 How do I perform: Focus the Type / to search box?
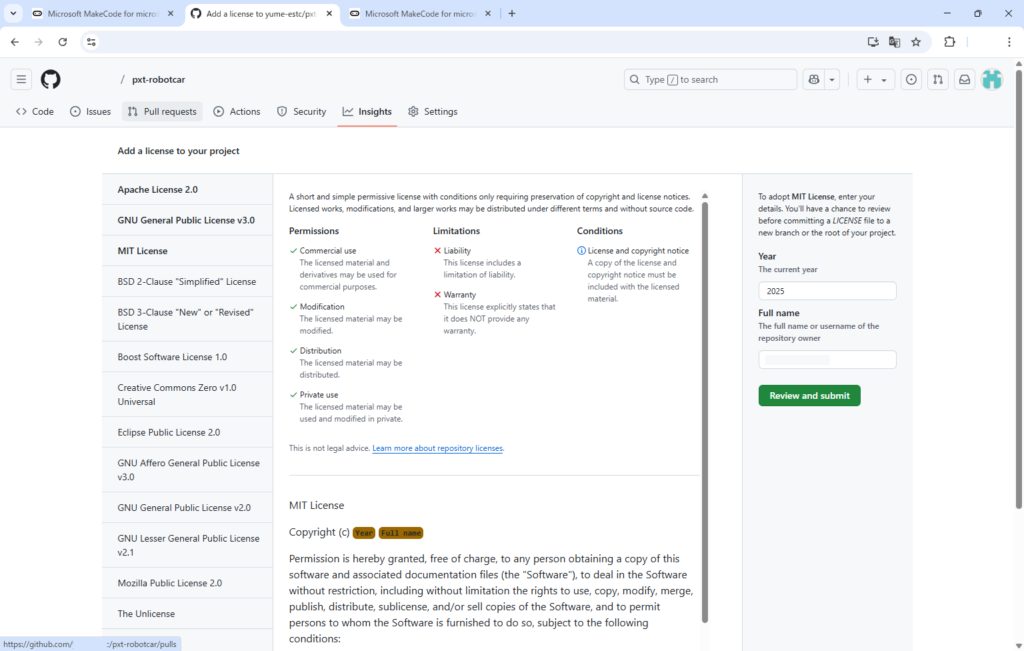point(711,79)
